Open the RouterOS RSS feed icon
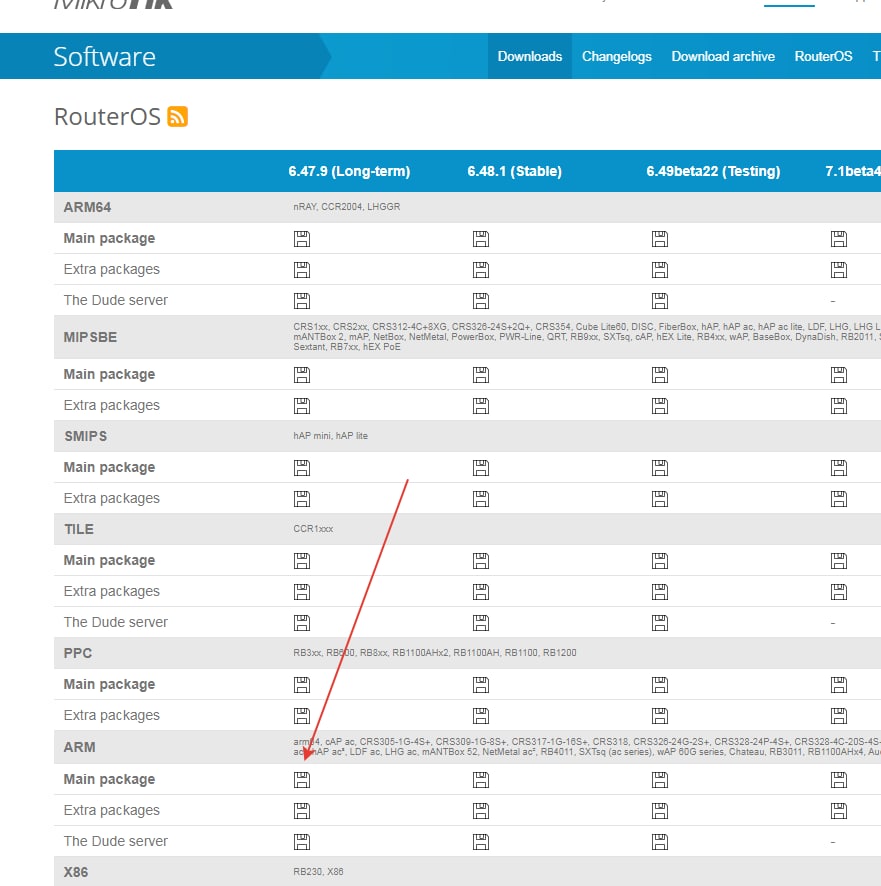881x886 pixels. click(x=177, y=116)
